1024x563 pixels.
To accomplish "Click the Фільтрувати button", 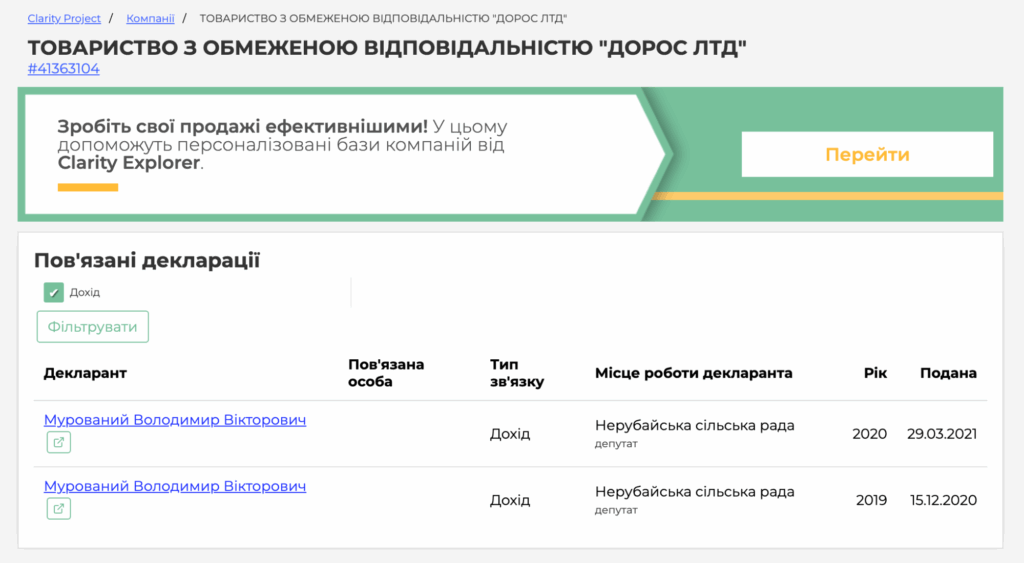I will point(93,327).
